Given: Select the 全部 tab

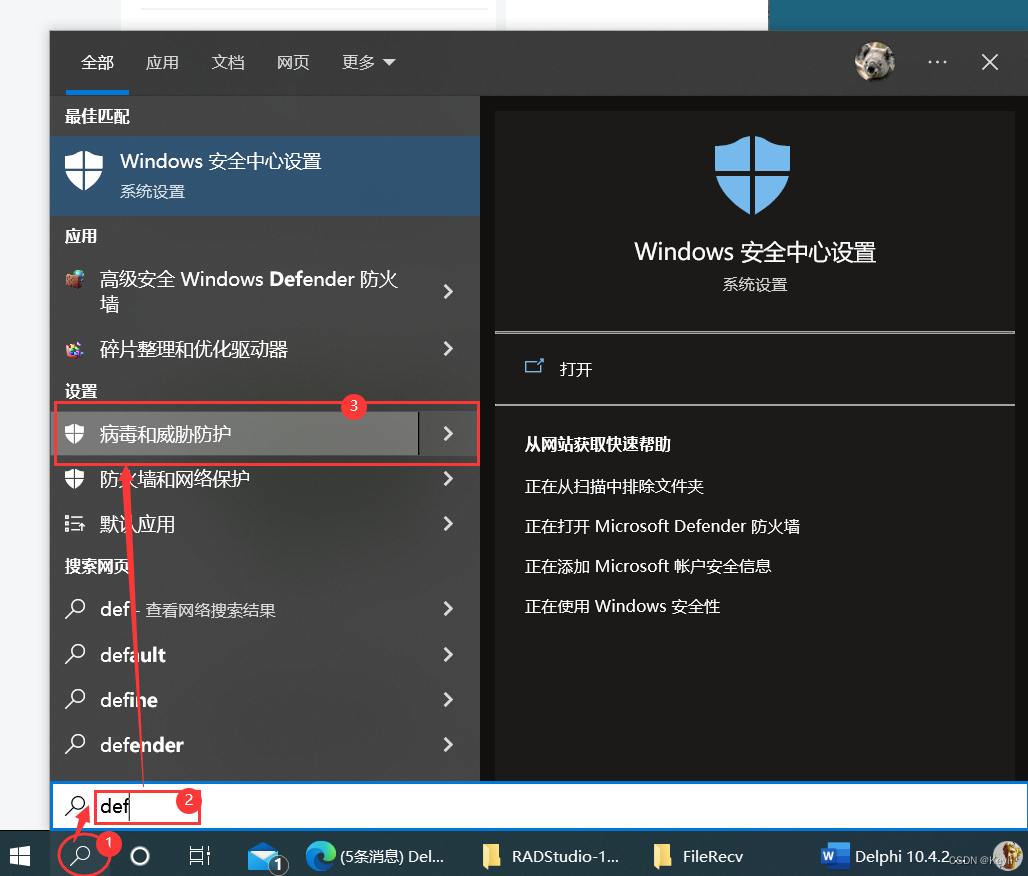Looking at the screenshot, I should [x=97, y=62].
